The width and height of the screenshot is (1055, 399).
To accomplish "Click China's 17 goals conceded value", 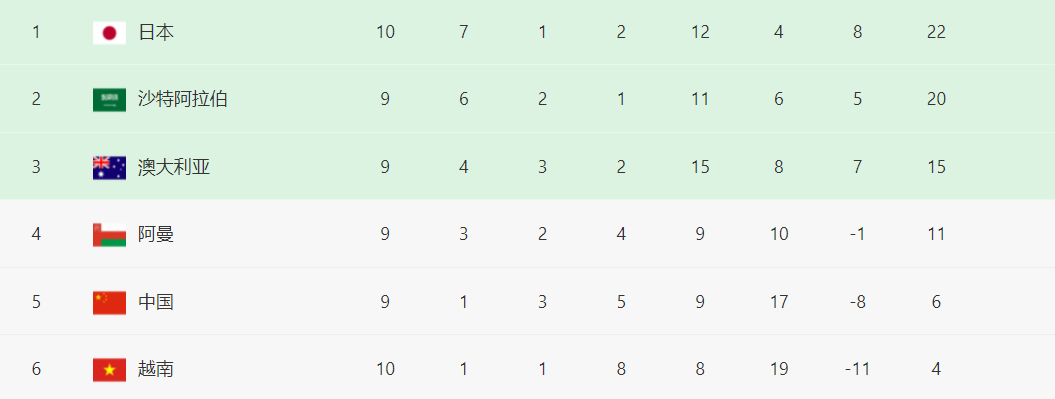I will click(778, 301).
